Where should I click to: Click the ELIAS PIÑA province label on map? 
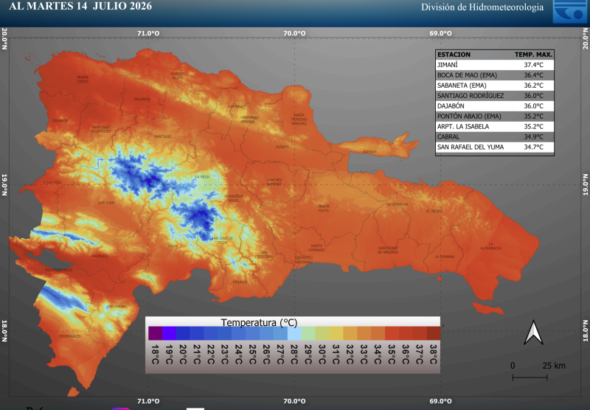[x=52, y=182]
